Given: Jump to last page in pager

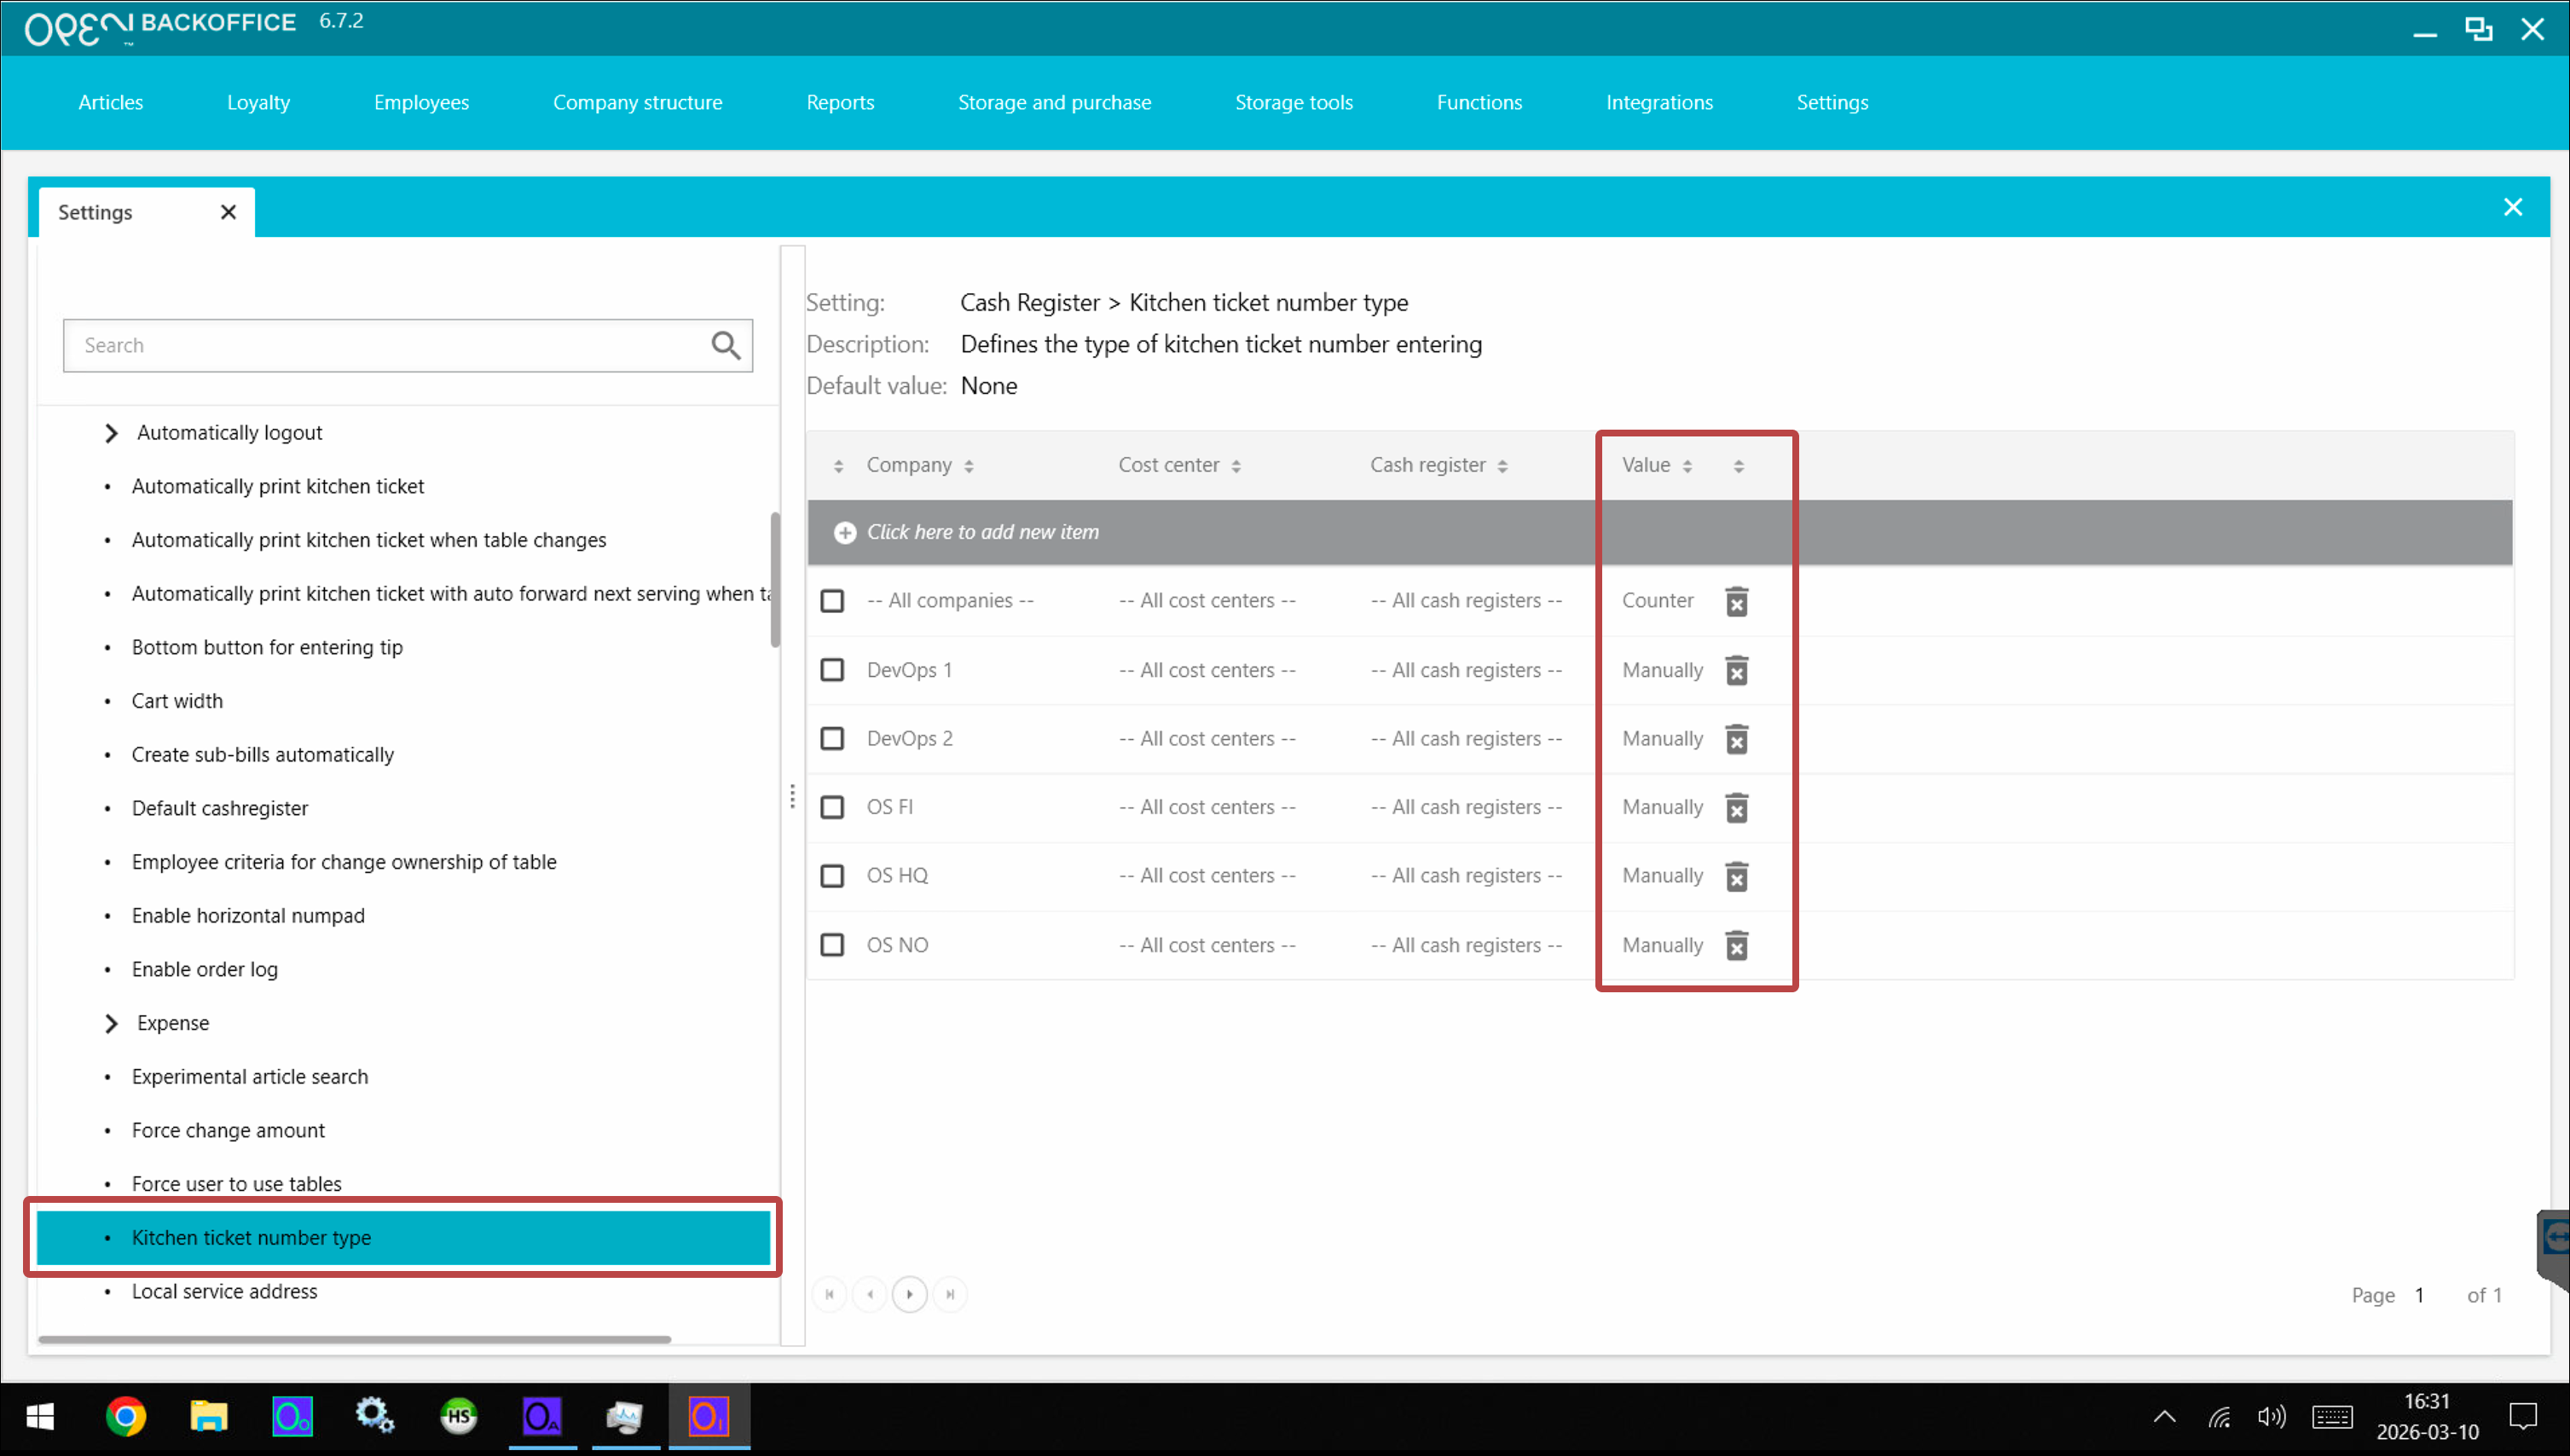Looking at the screenshot, I should pos(950,1294).
